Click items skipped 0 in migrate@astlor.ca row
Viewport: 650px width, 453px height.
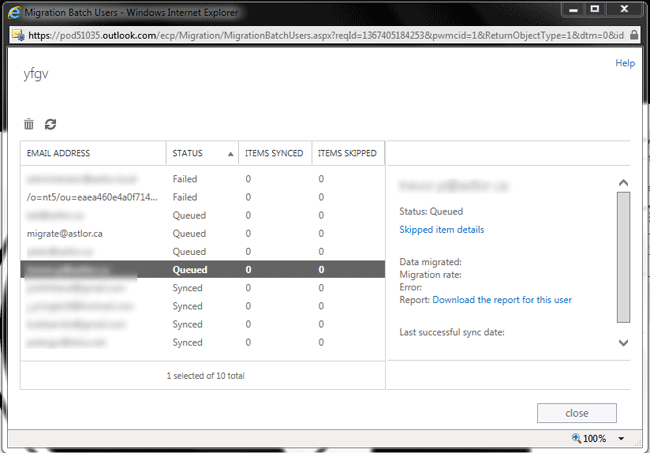[321, 233]
